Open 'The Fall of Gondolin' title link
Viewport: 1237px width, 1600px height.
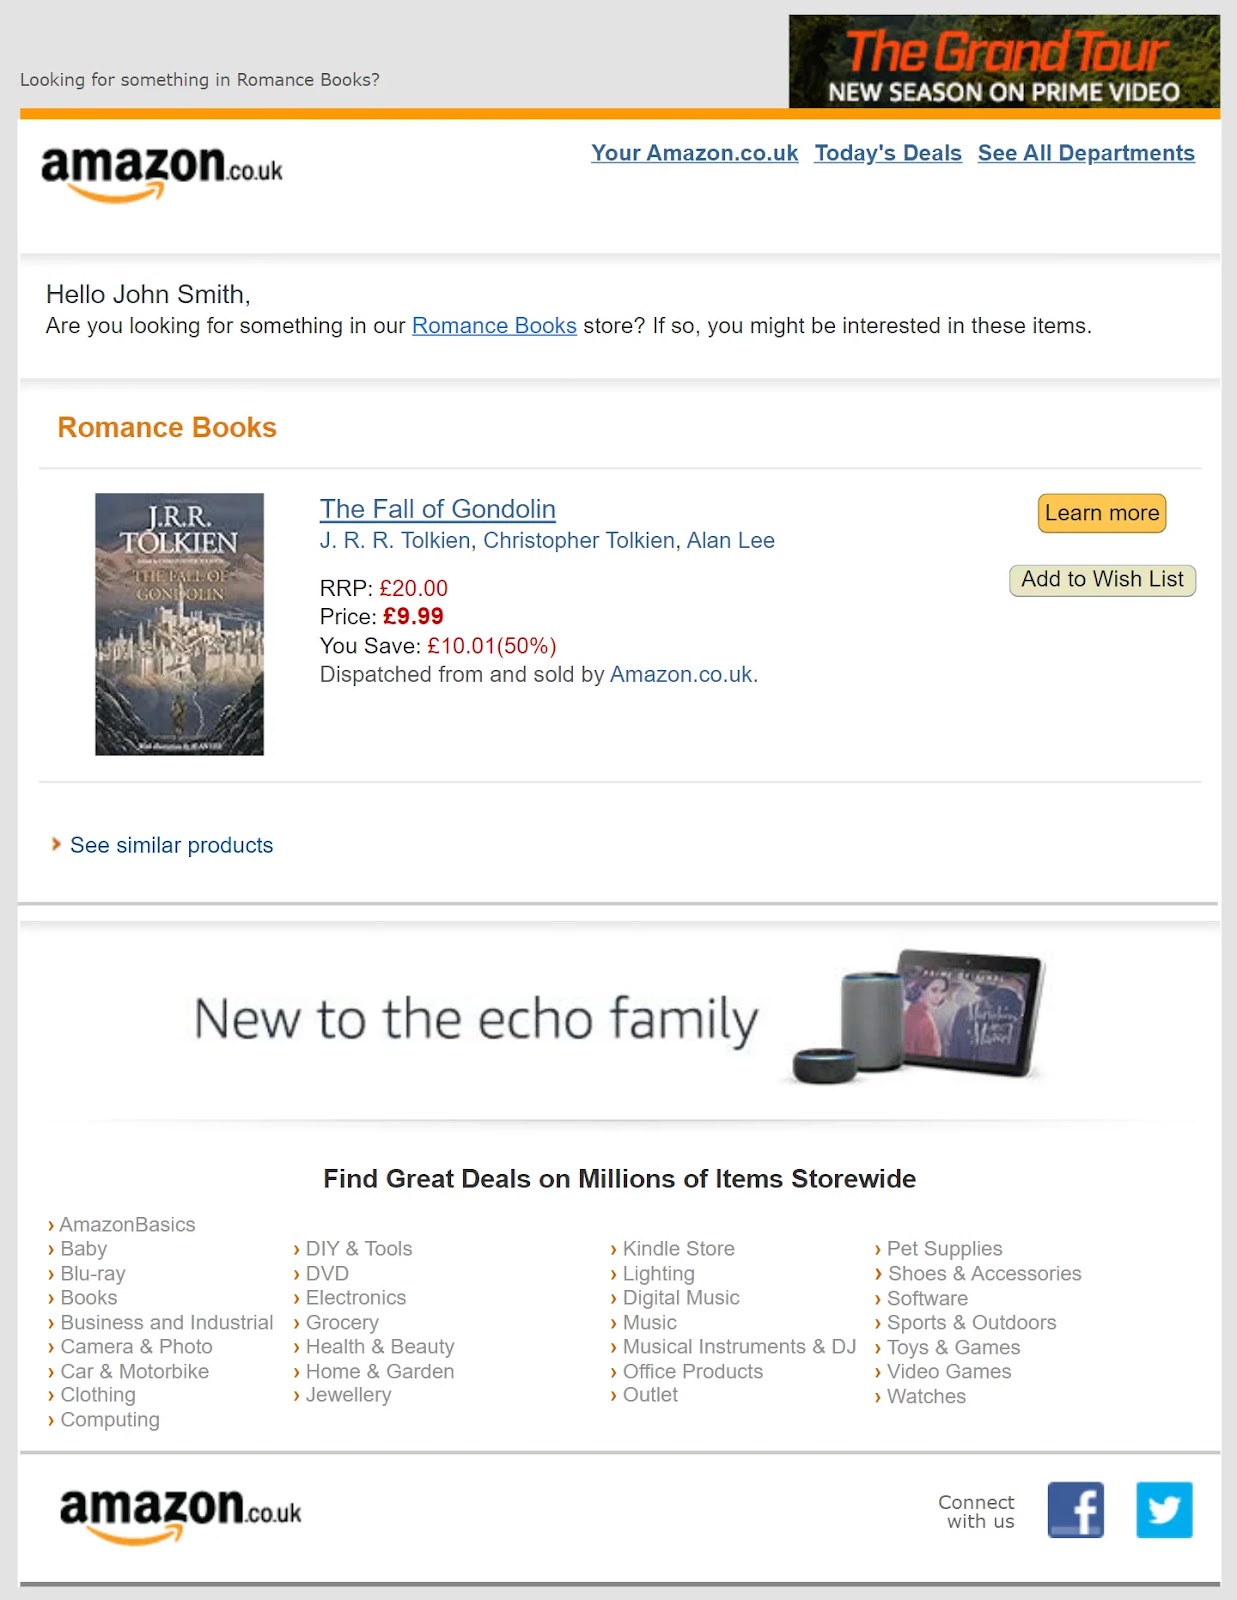(437, 509)
